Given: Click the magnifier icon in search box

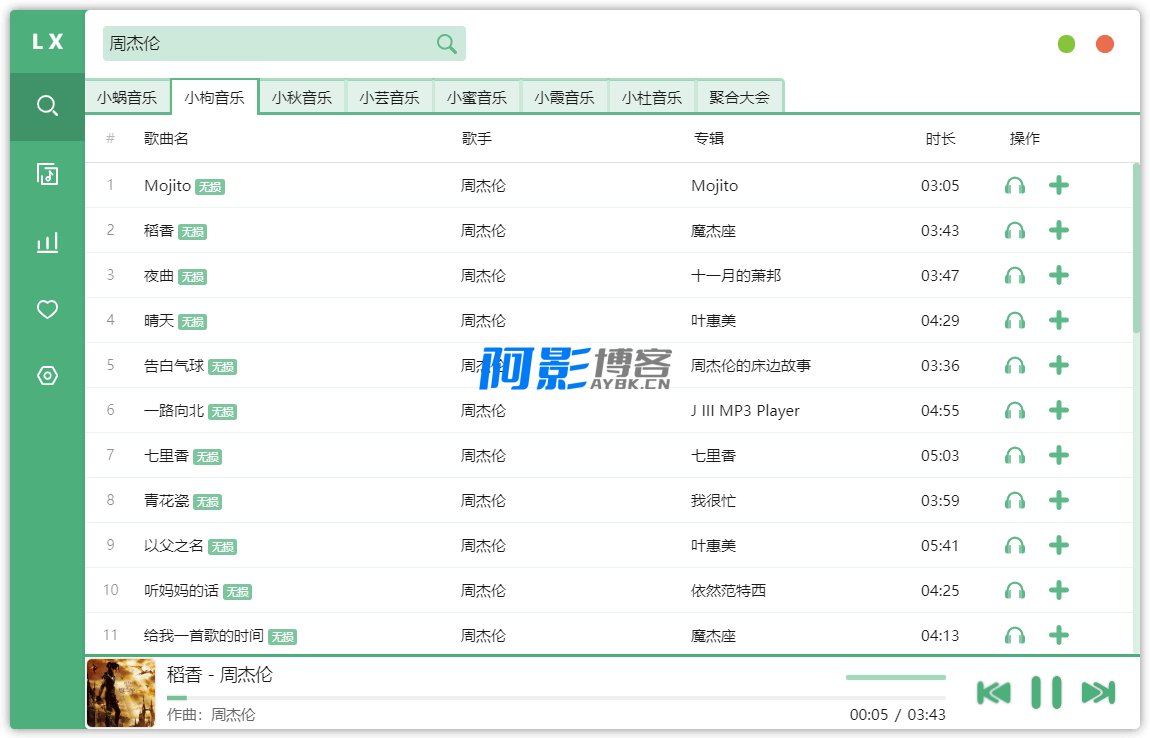Looking at the screenshot, I should 446,44.
